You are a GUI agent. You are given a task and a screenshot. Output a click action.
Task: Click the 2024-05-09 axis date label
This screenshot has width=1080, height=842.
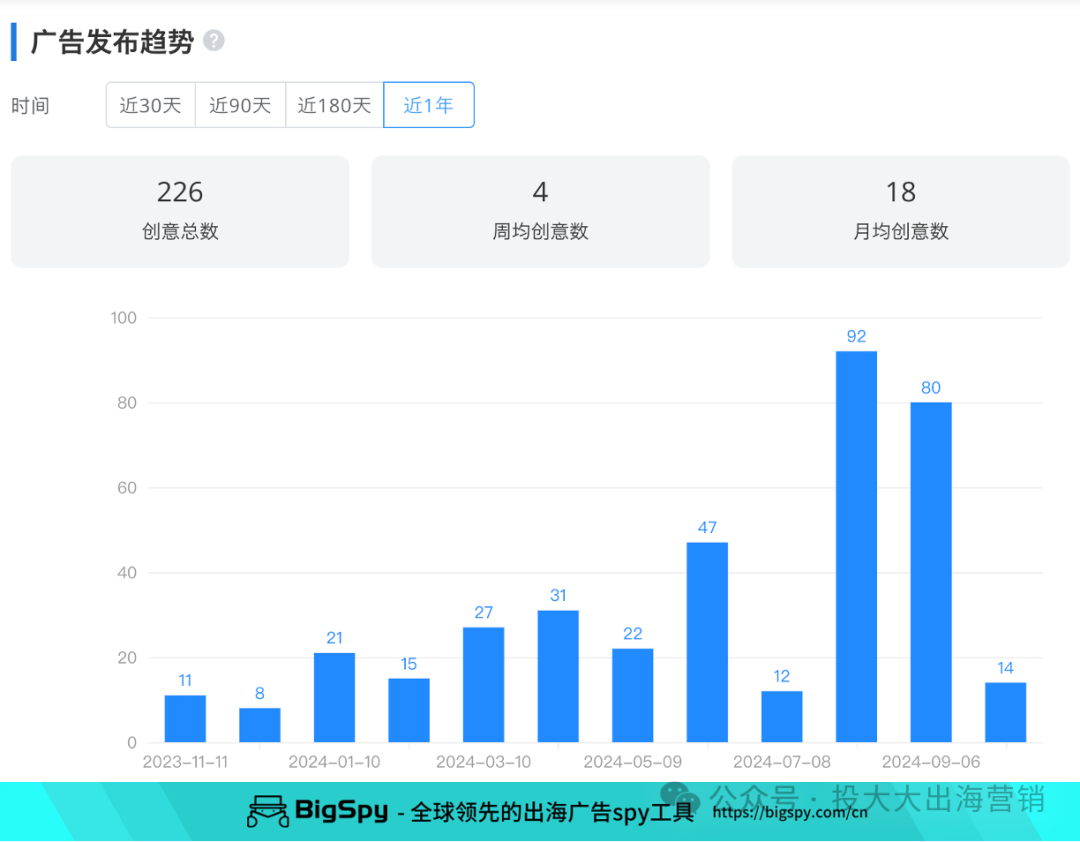click(633, 762)
